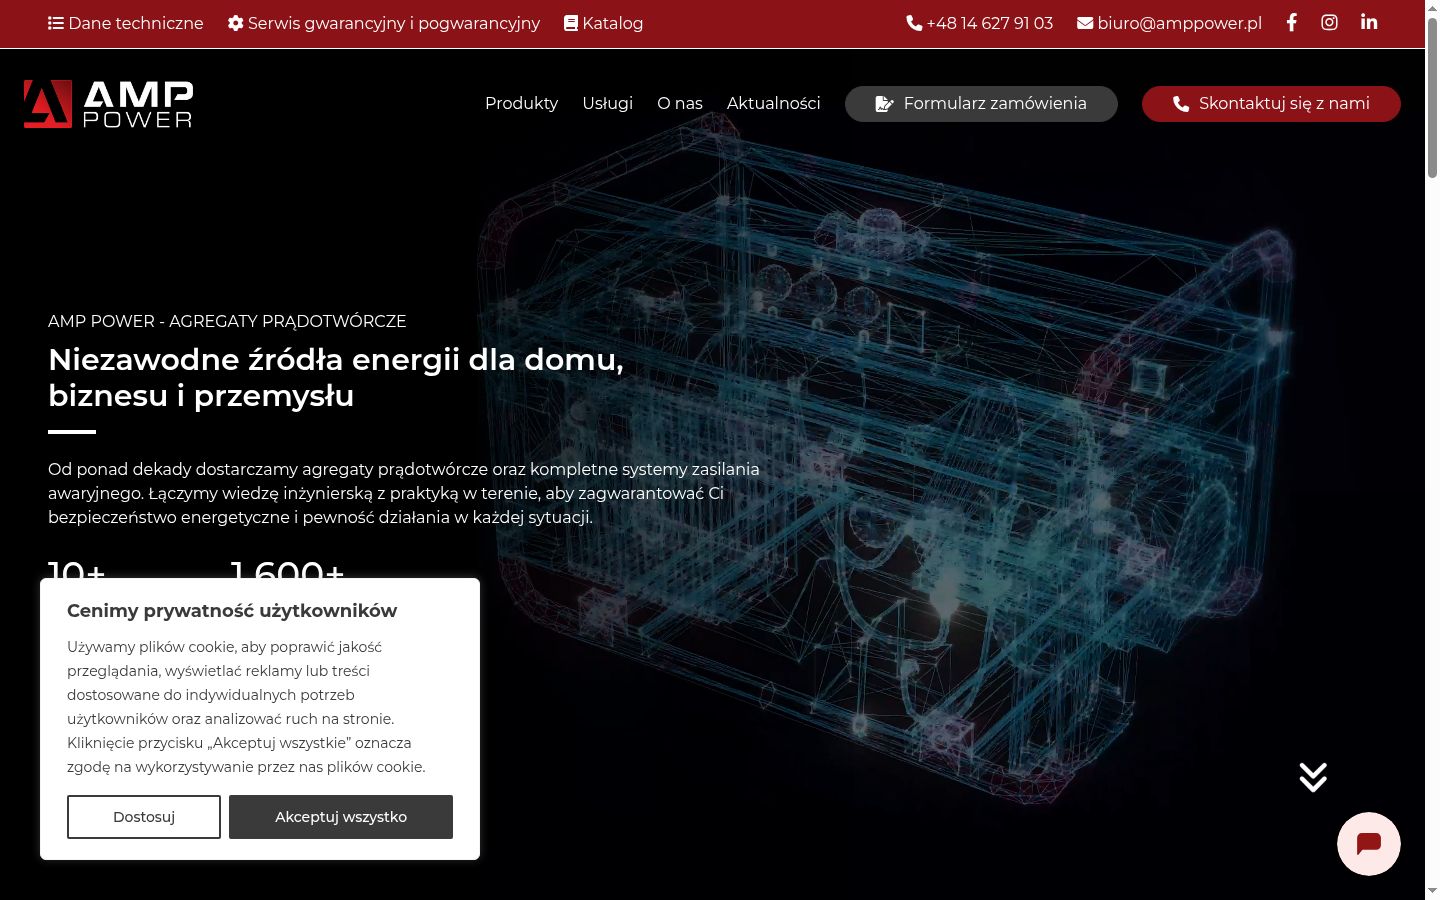Open the LinkedIn profile icon
The height and width of the screenshot is (900, 1440).
pos(1369,22)
